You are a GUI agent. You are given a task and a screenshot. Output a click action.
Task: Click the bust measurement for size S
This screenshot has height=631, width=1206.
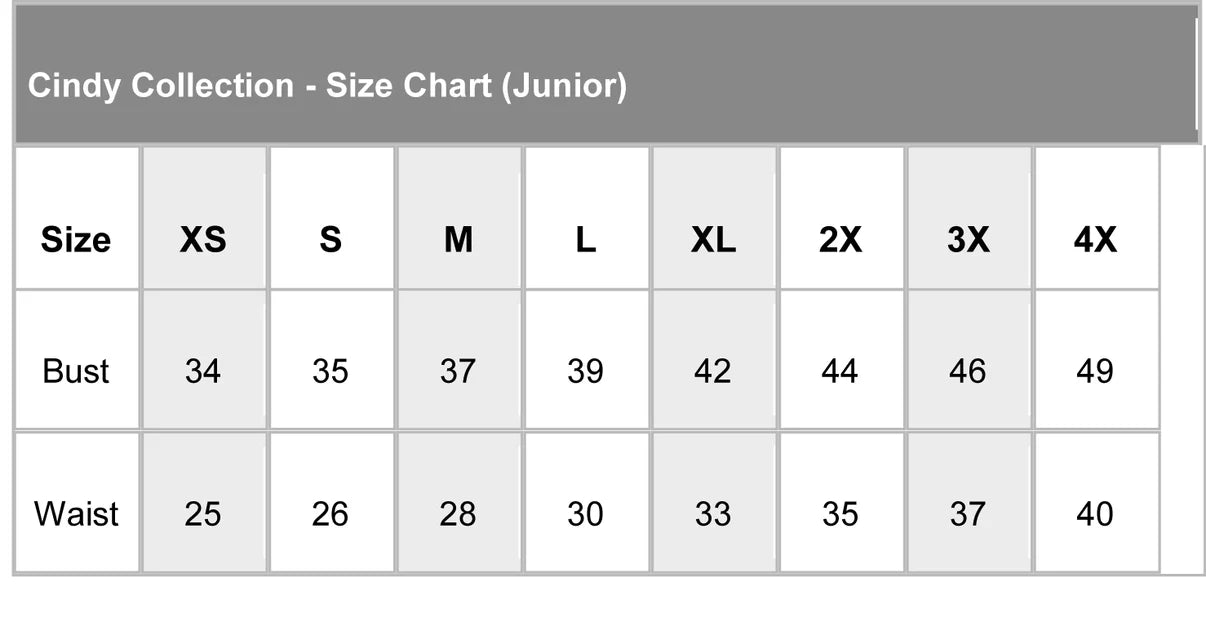pos(330,371)
